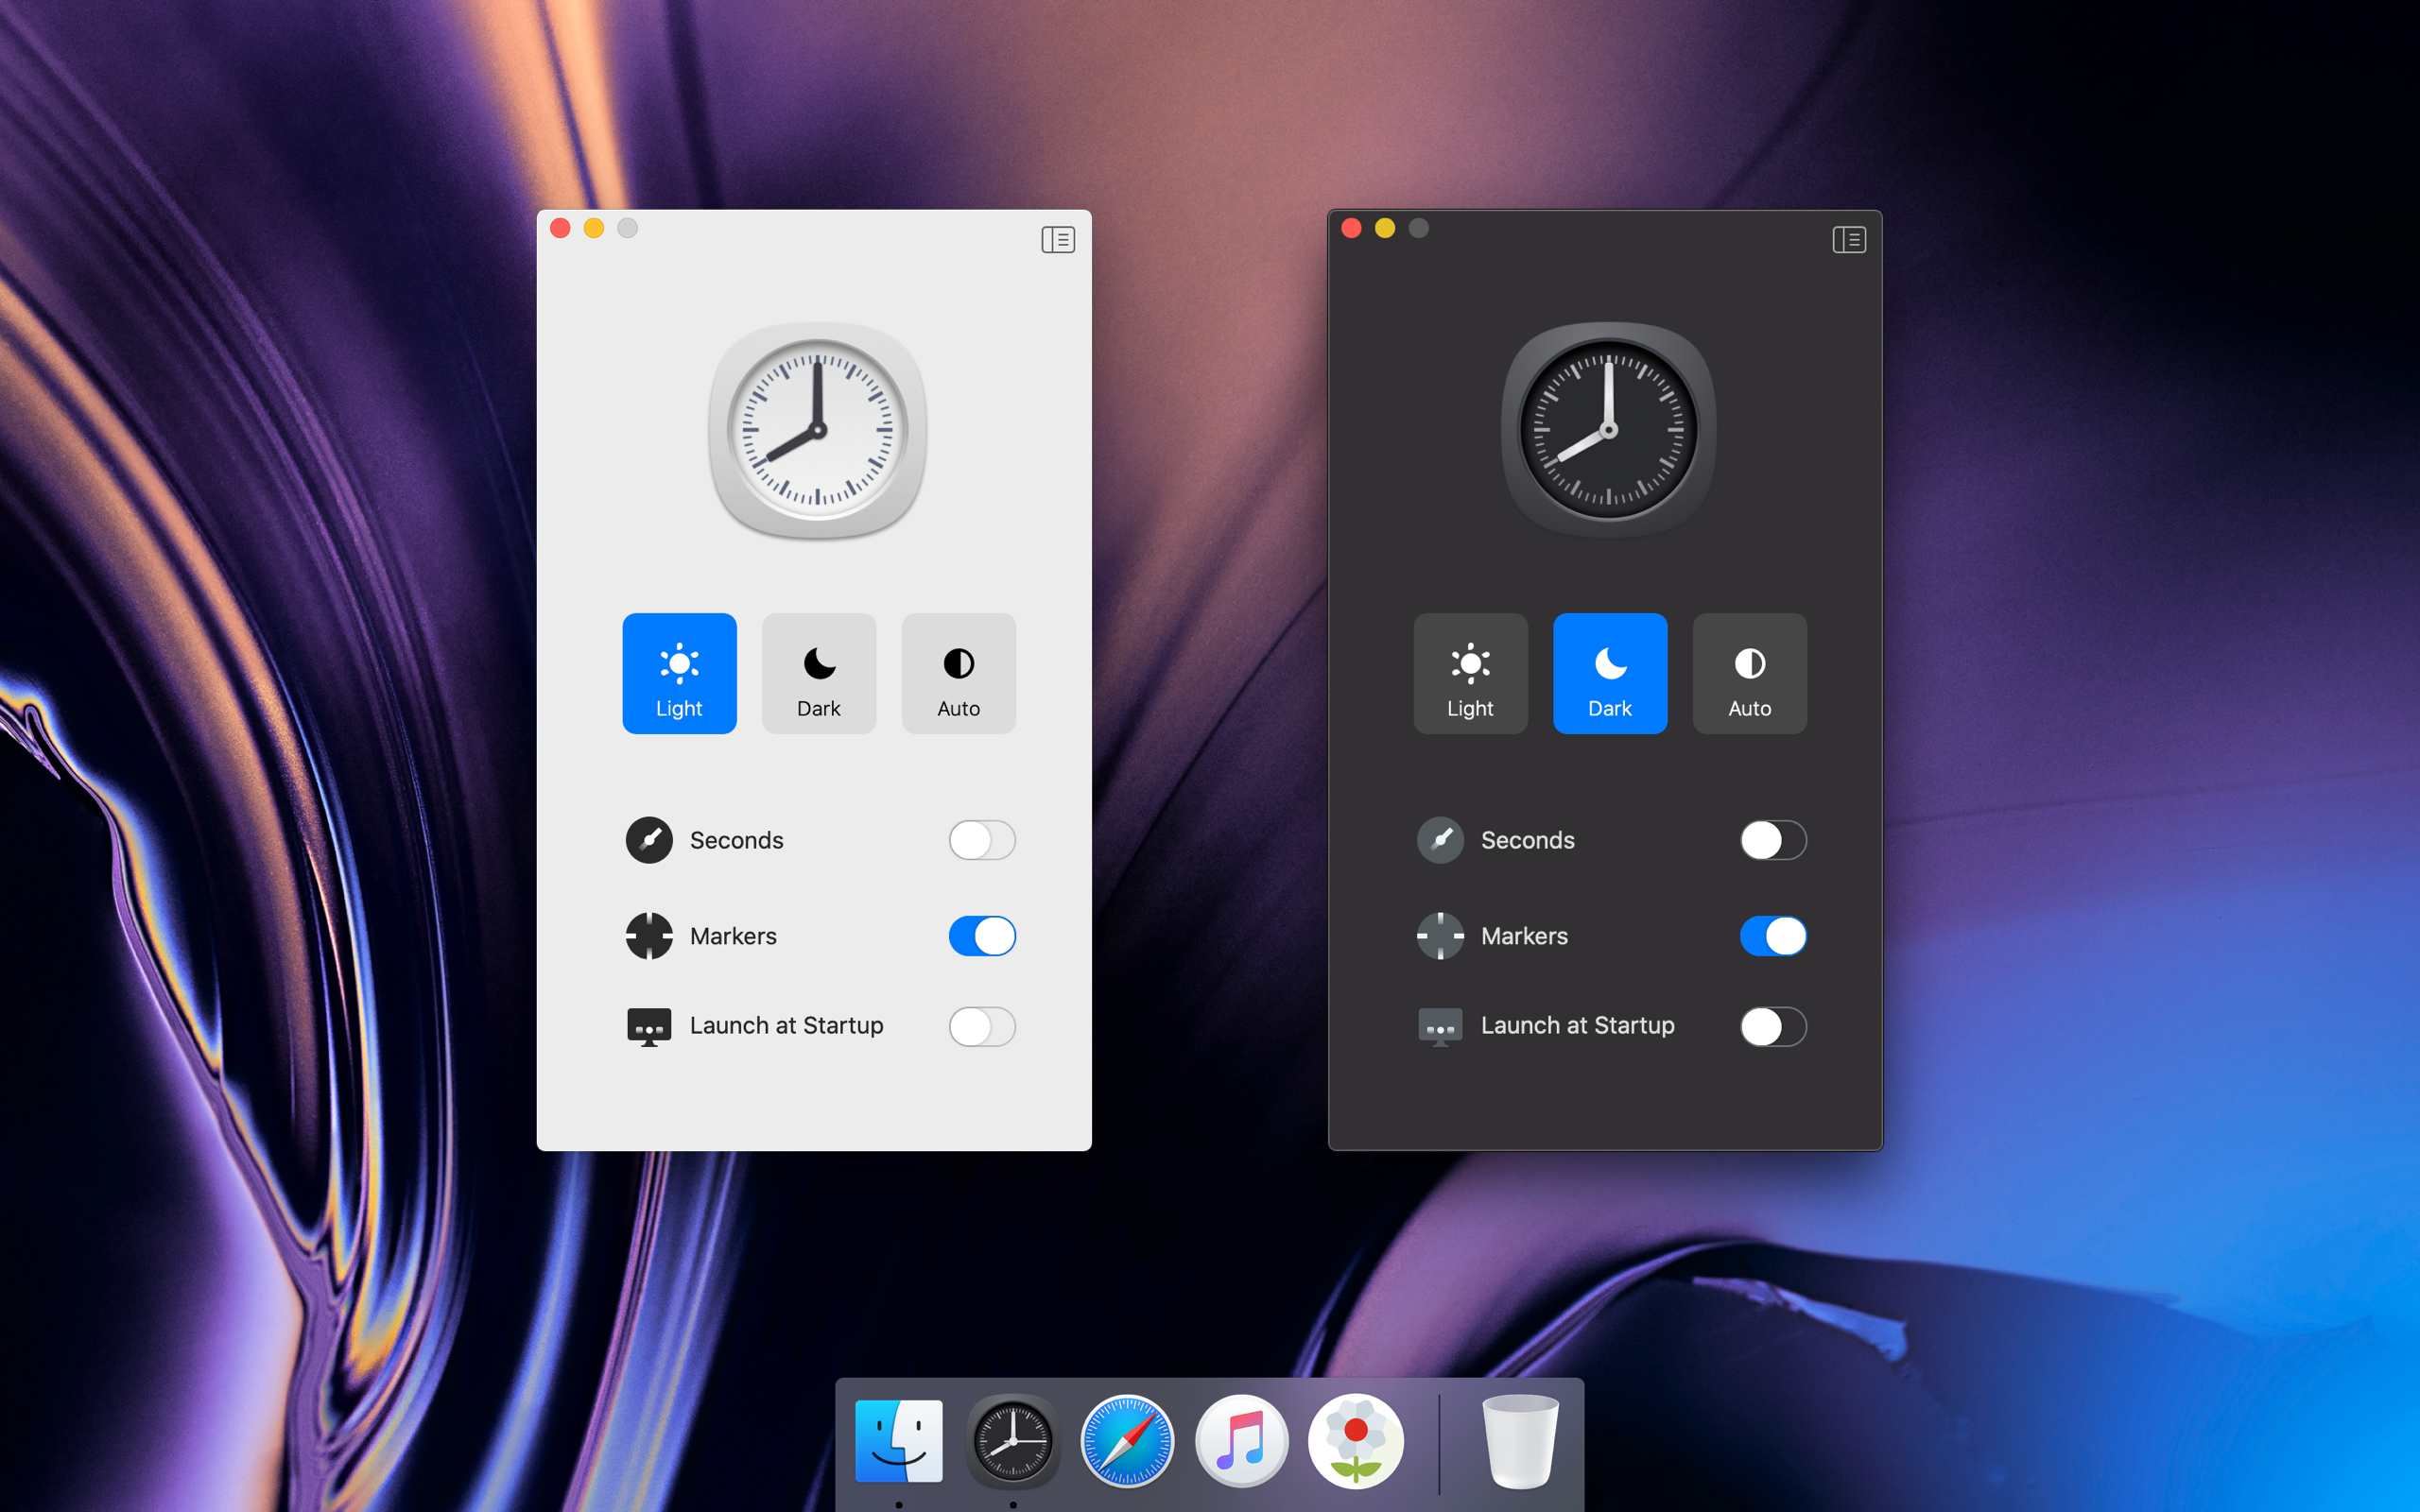Viewport: 2420px width, 1512px height.
Task: Choose the Auto theme in the light window
Action: 957,673
